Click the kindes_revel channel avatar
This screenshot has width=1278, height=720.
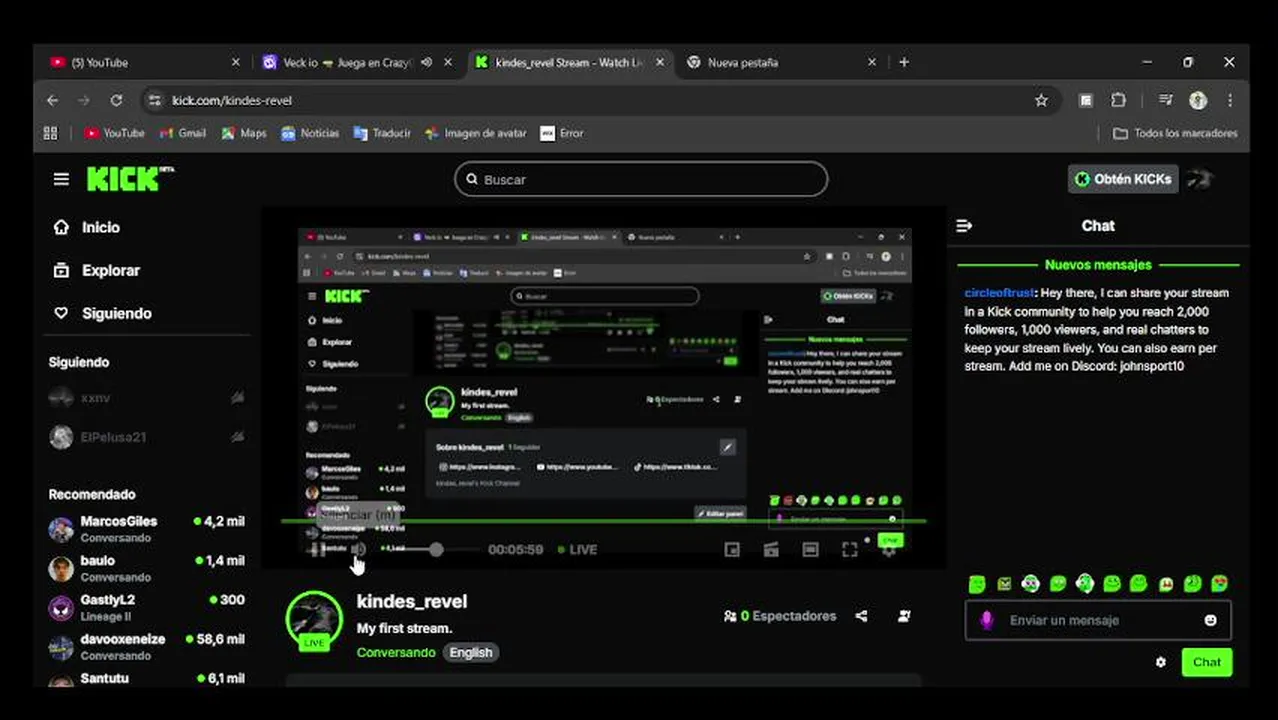coord(314,620)
